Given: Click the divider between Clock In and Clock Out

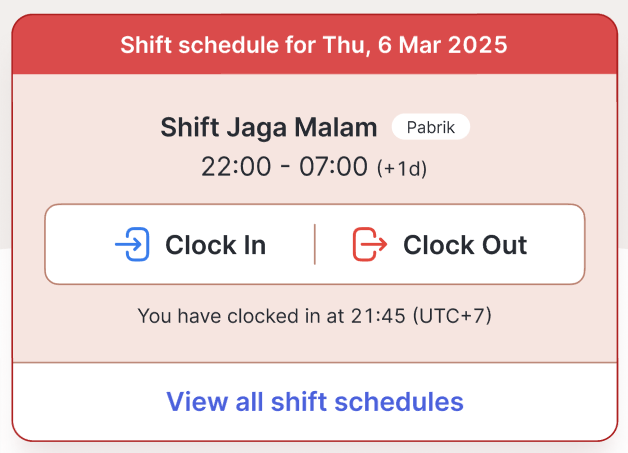Looking at the screenshot, I should (315, 245).
